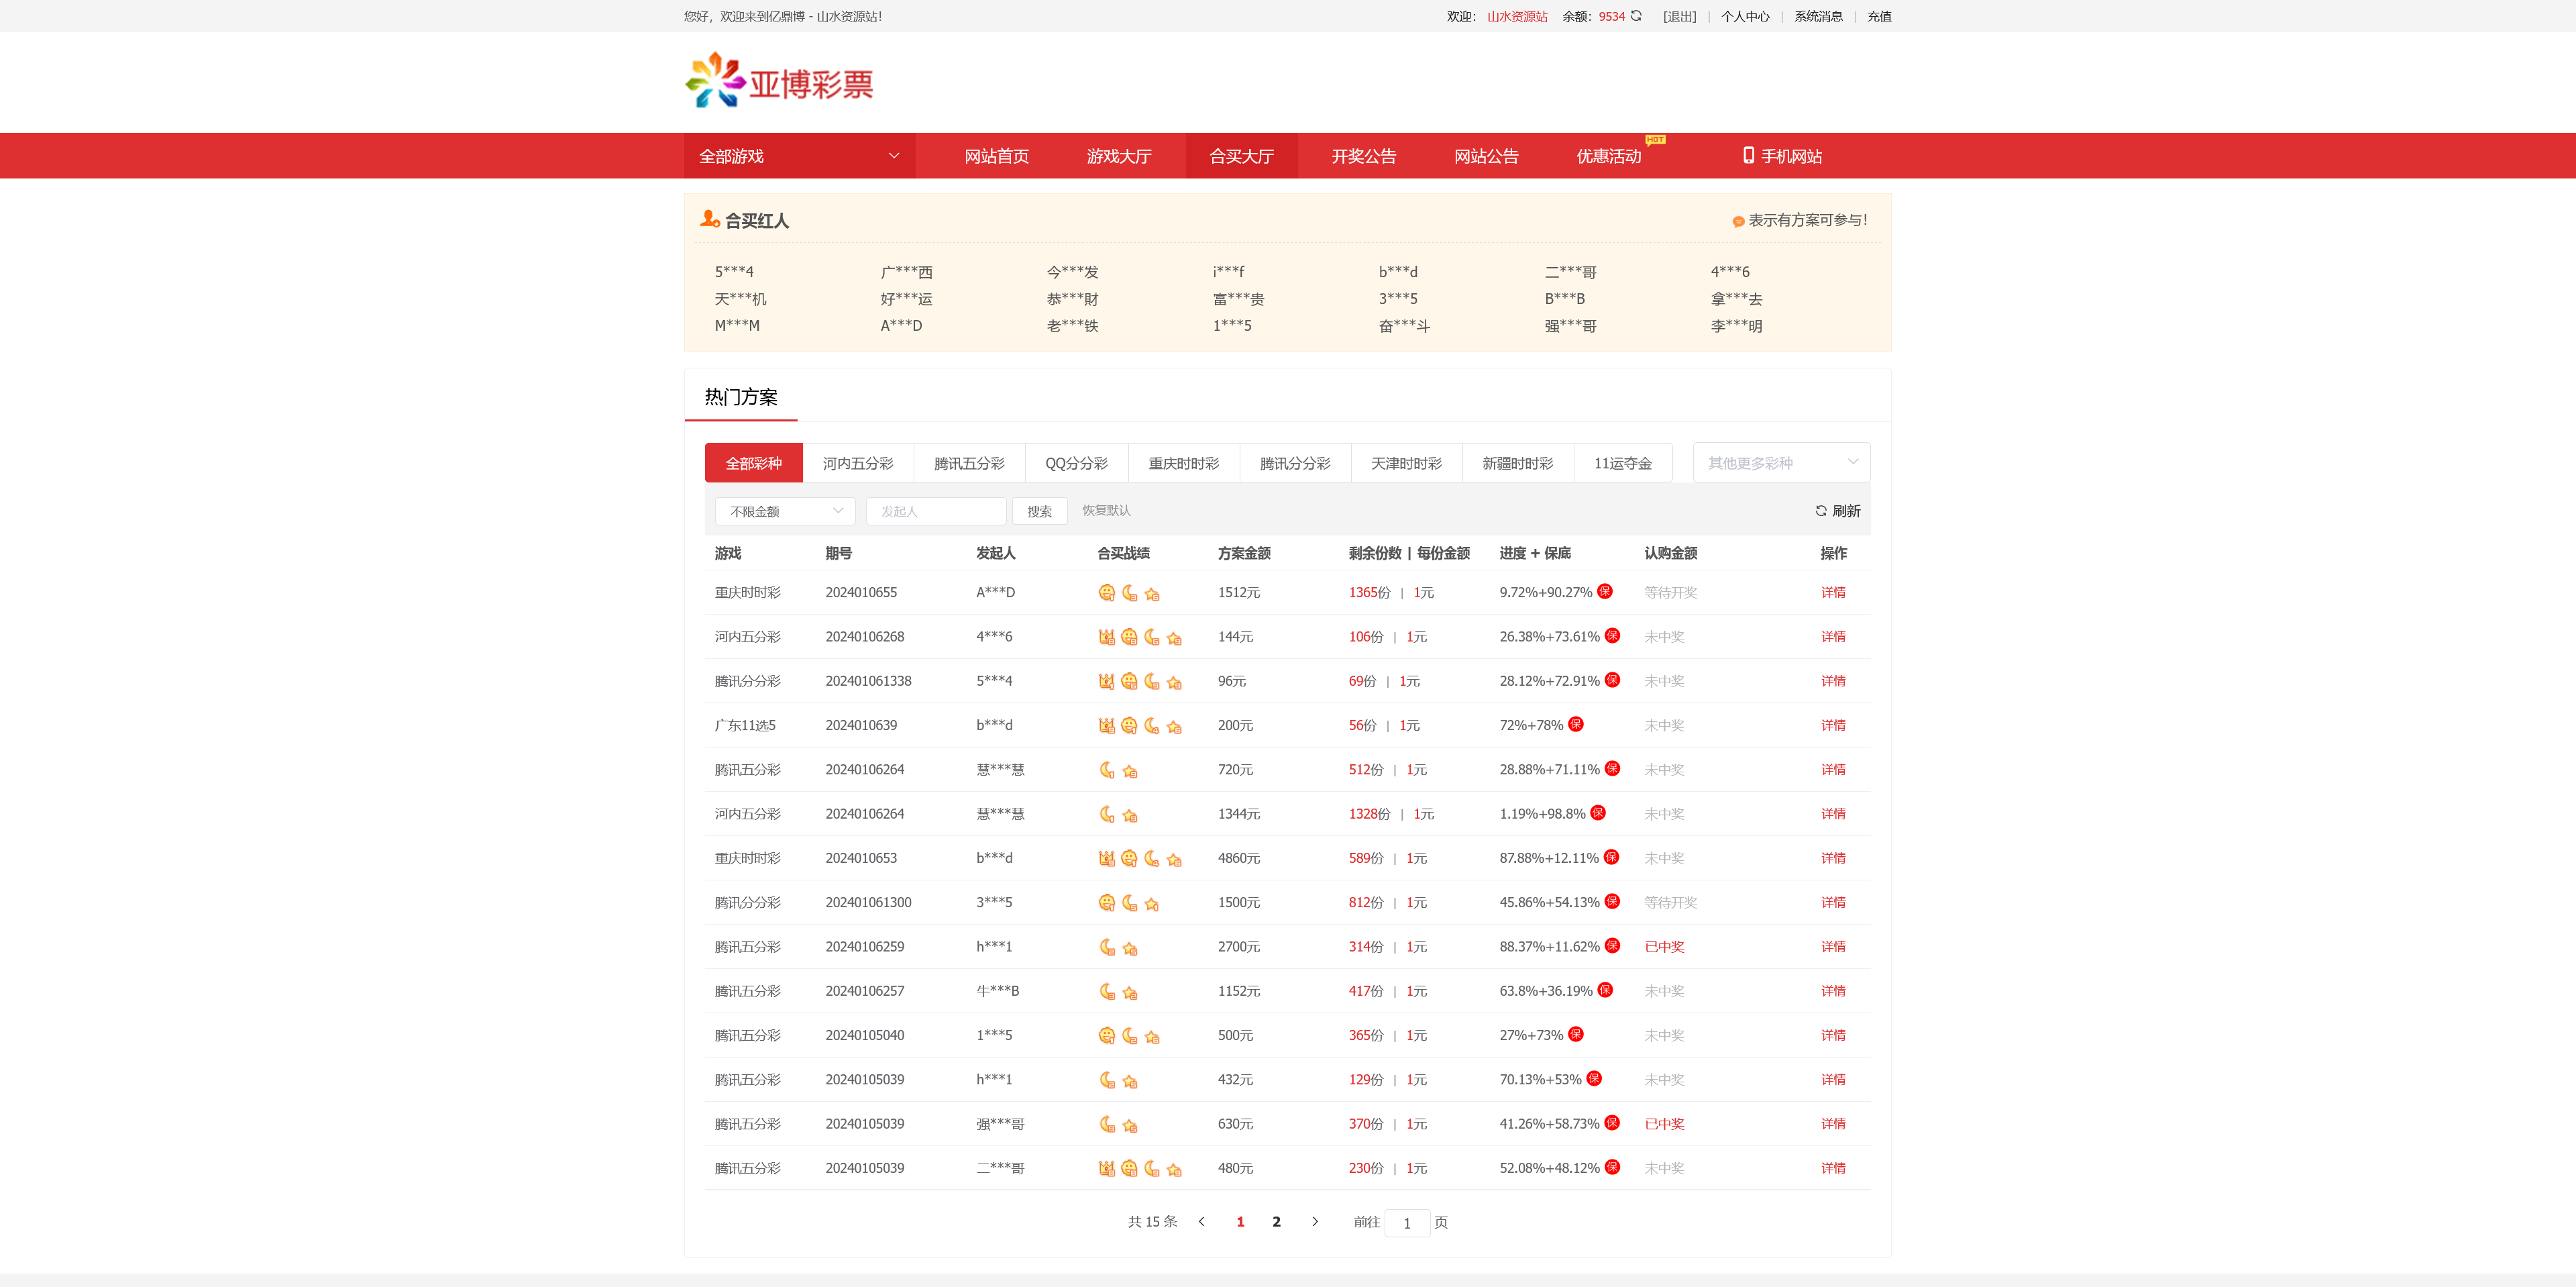This screenshot has height=1287, width=2576.
Task: Click the 山水资源站 username link
Action: click(1517, 16)
